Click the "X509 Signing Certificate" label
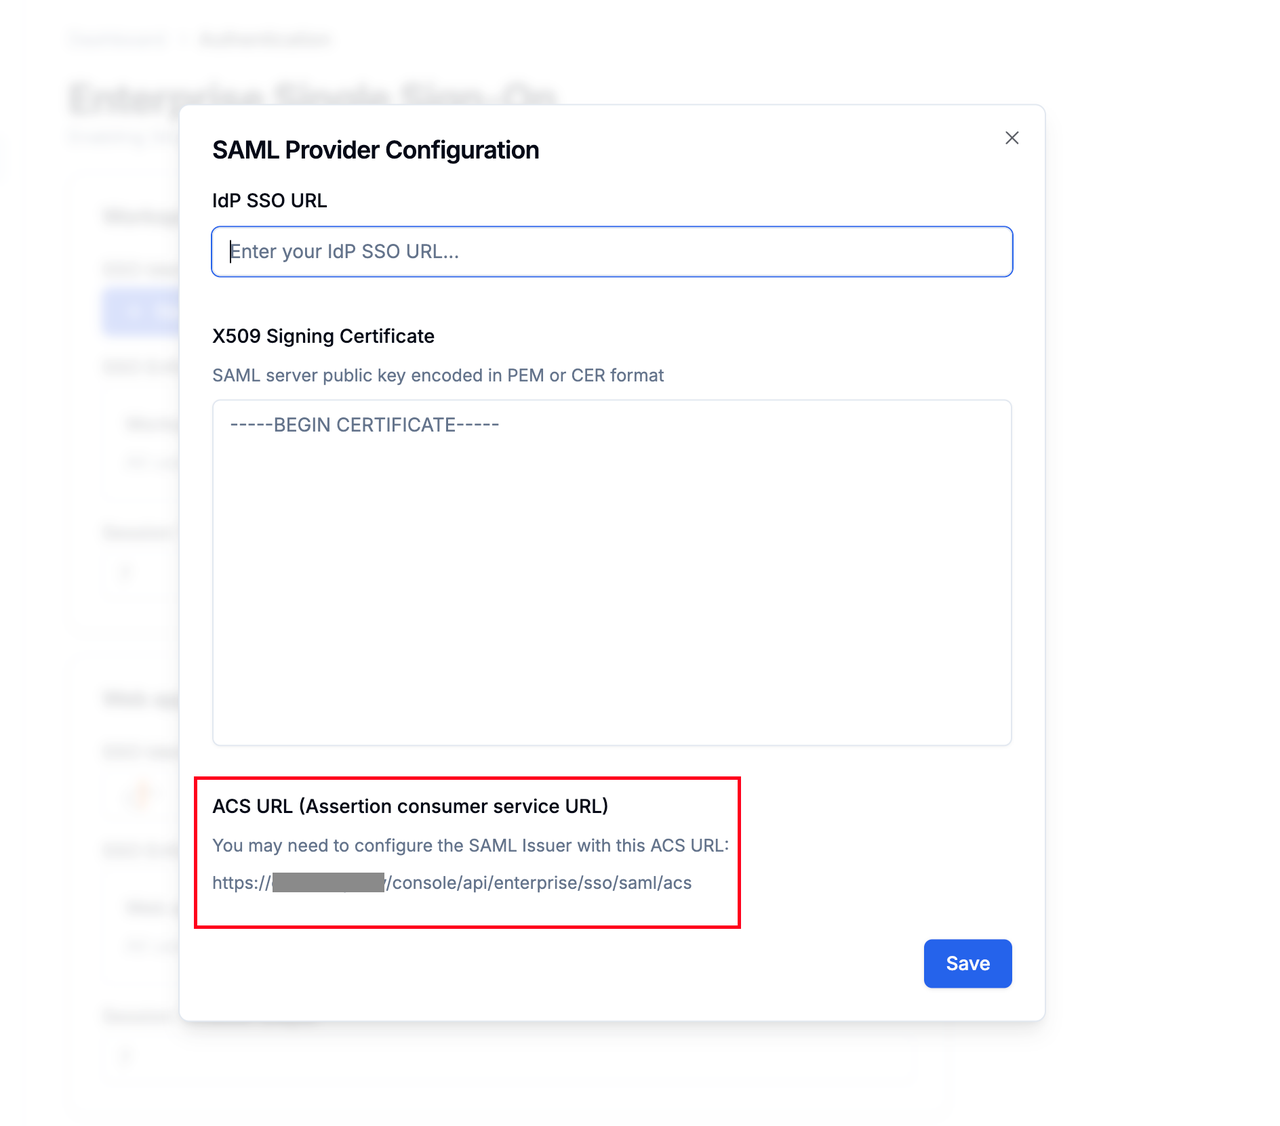The height and width of the screenshot is (1126, 1280). tap(323, 336)
